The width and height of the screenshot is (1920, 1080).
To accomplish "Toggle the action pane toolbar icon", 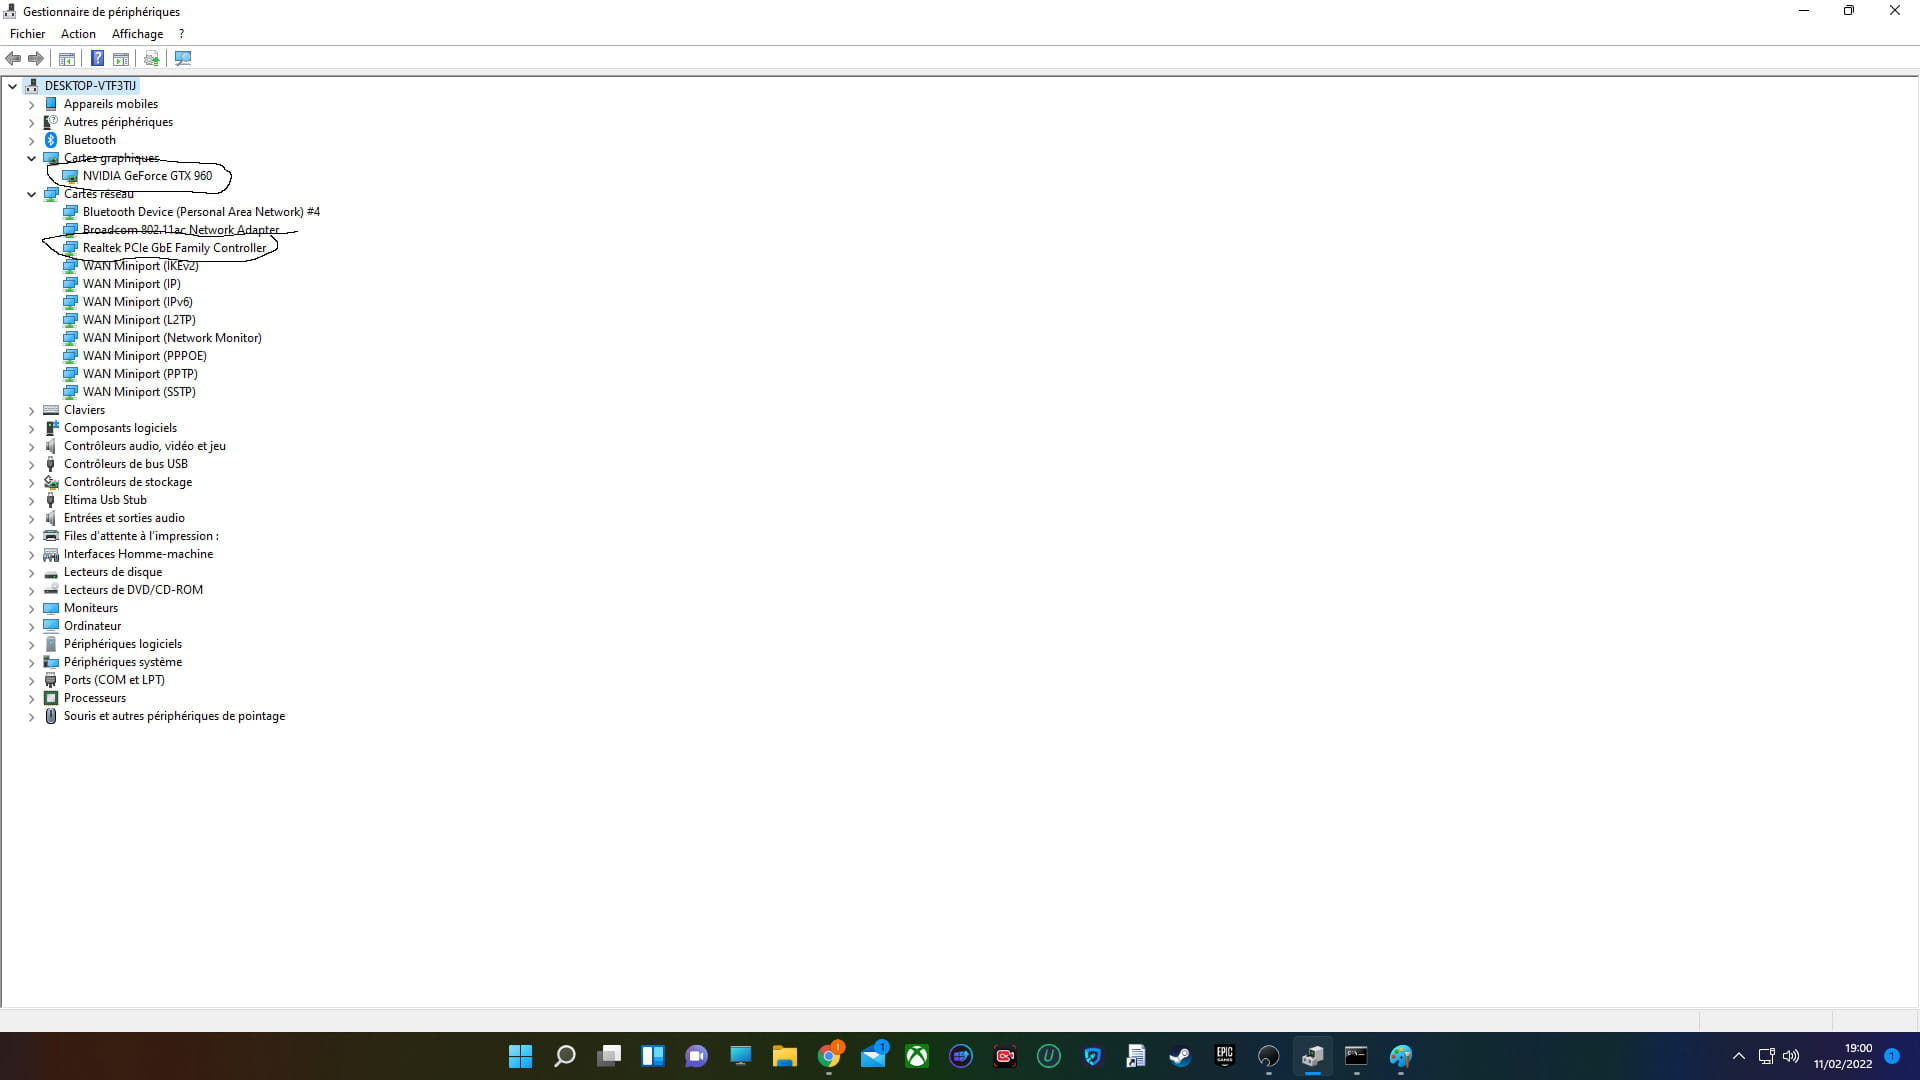I will click(x=121, y=58).
